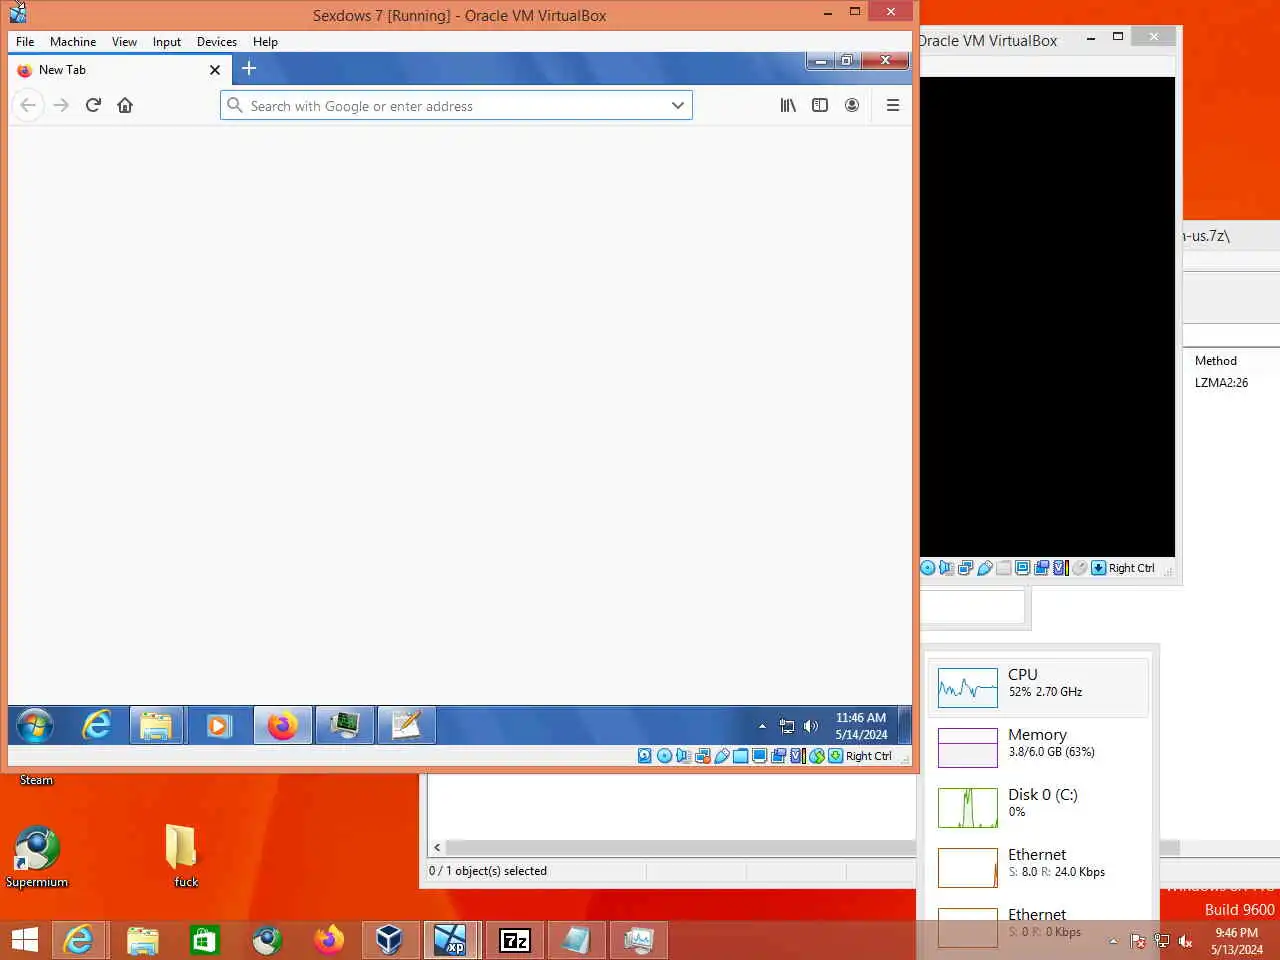Screen dimensions: 1280x960
Task: Click shared folders indicator in Sexdows 7 status bar
Action: tap(741, 756)
